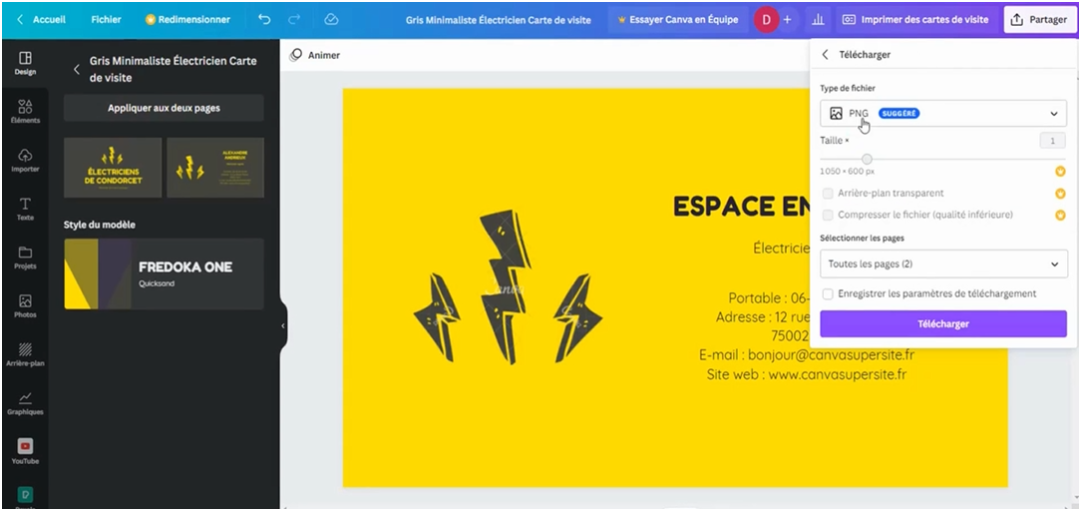This screenshot has height=512, width=1080.
Task: Click the undo arrow icon
Action: [264, 19]
